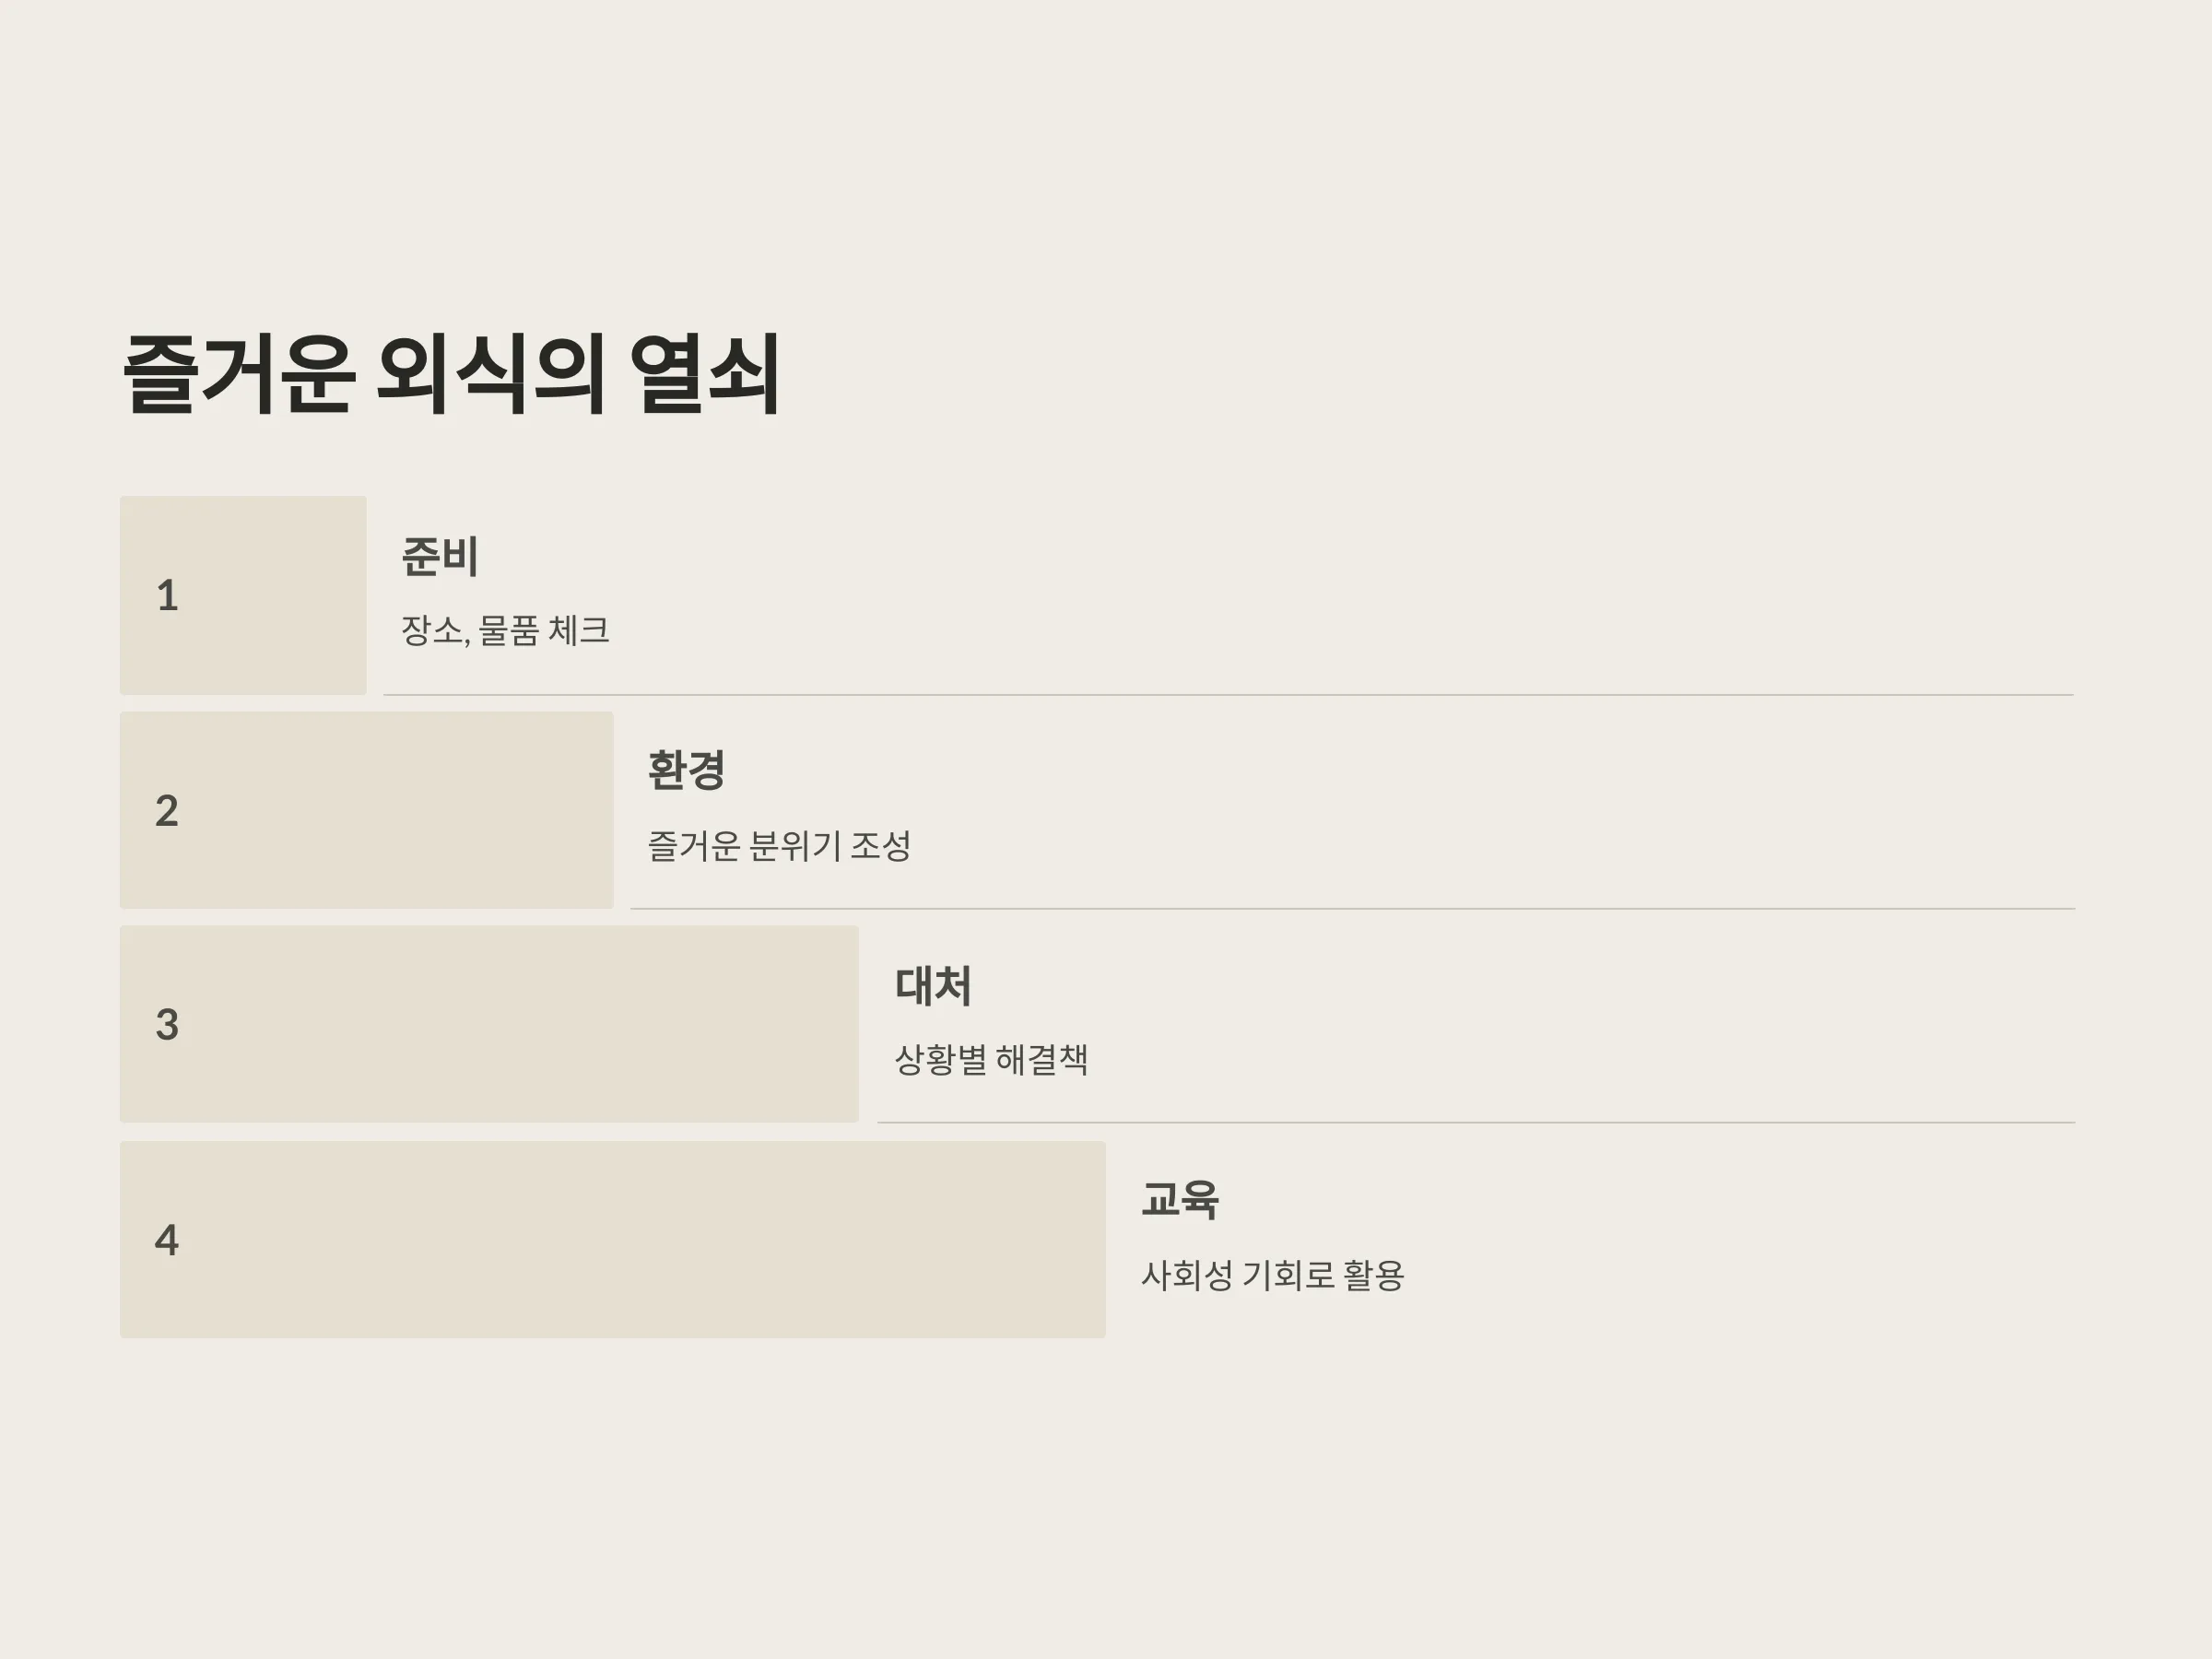Select the 준비 heading

coord(440,556)
